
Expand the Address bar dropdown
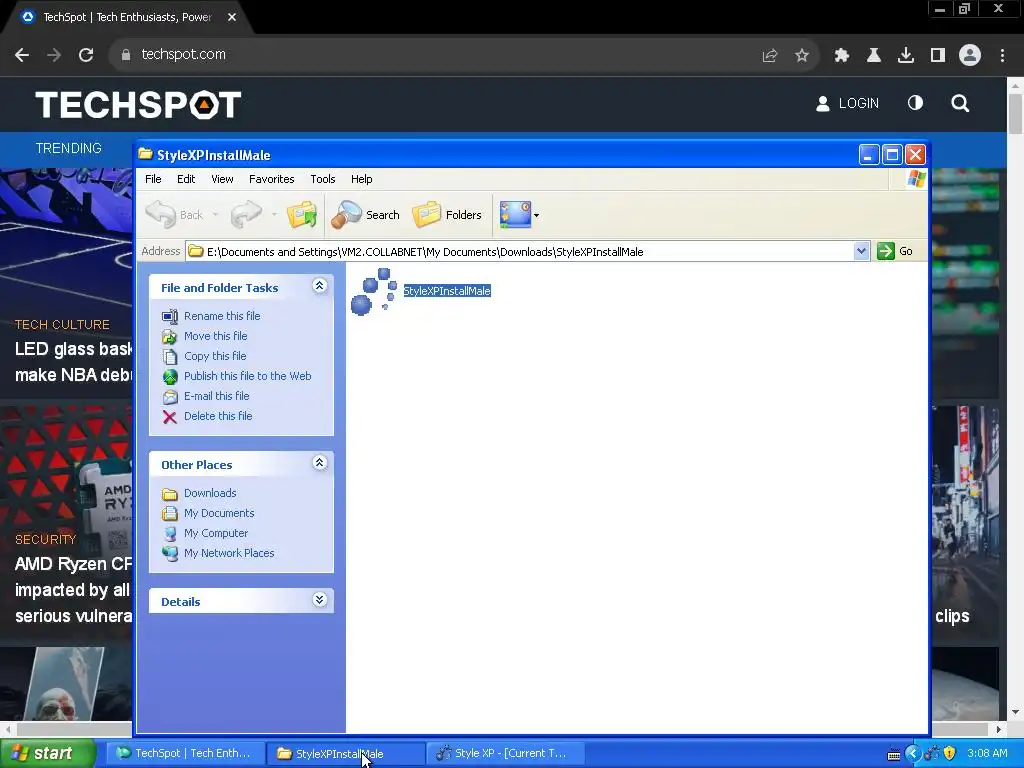(861, 251)
